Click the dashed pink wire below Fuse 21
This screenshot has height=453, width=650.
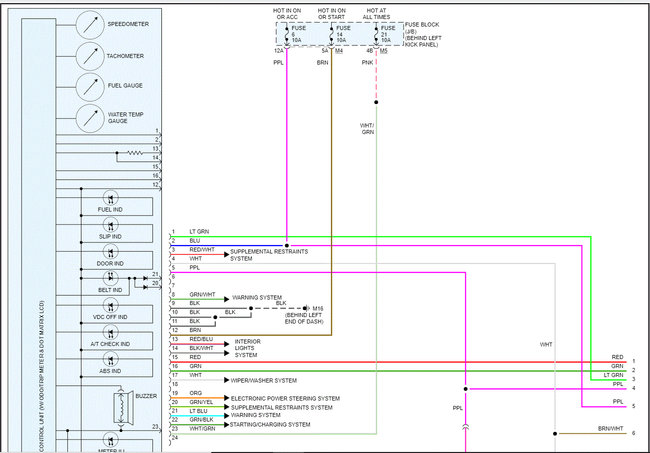coord(376,75)
